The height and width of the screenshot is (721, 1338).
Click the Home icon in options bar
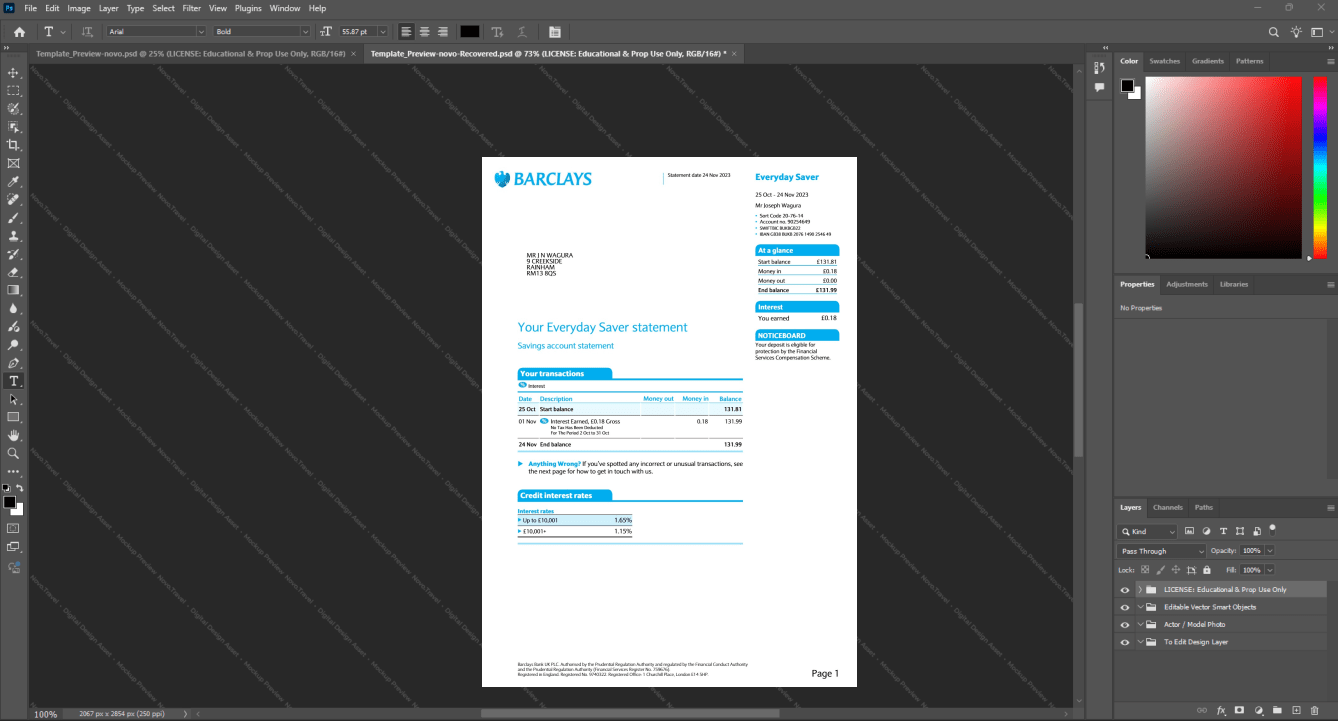tap(19, 32)
